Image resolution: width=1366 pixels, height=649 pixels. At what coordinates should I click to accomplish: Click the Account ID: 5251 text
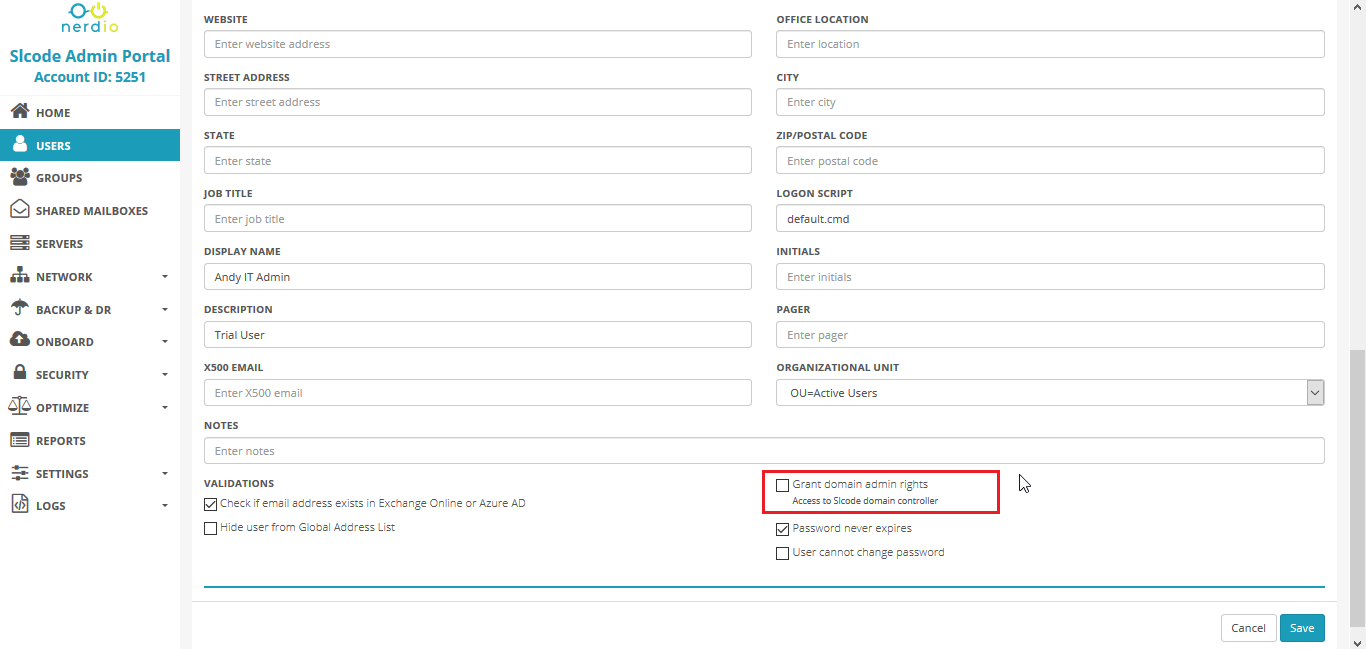(x=90, y=77)
